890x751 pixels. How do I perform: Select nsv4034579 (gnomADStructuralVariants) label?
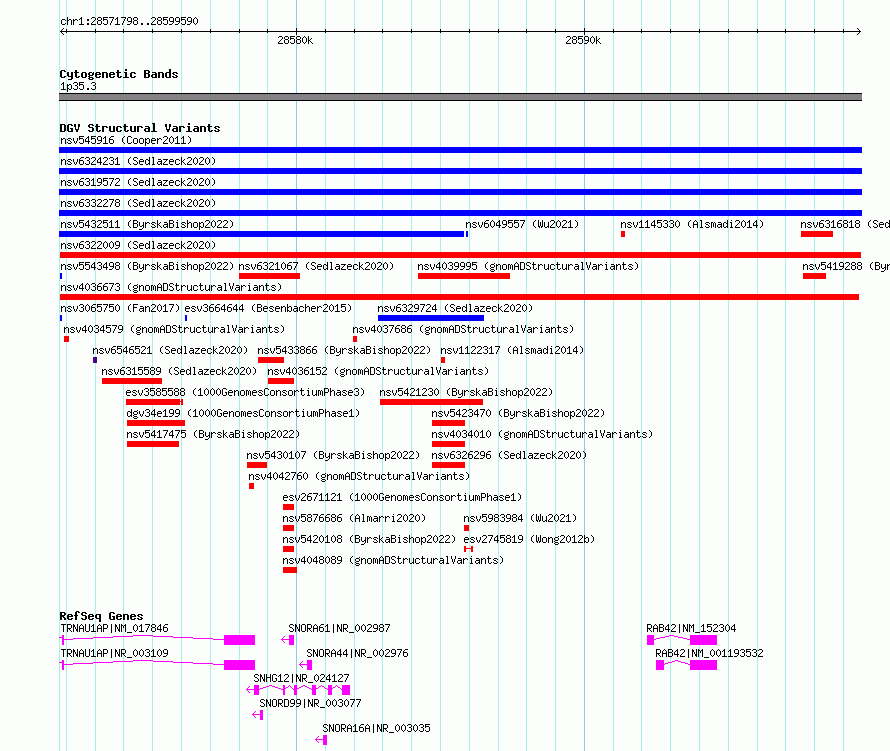tap(174, 329)
